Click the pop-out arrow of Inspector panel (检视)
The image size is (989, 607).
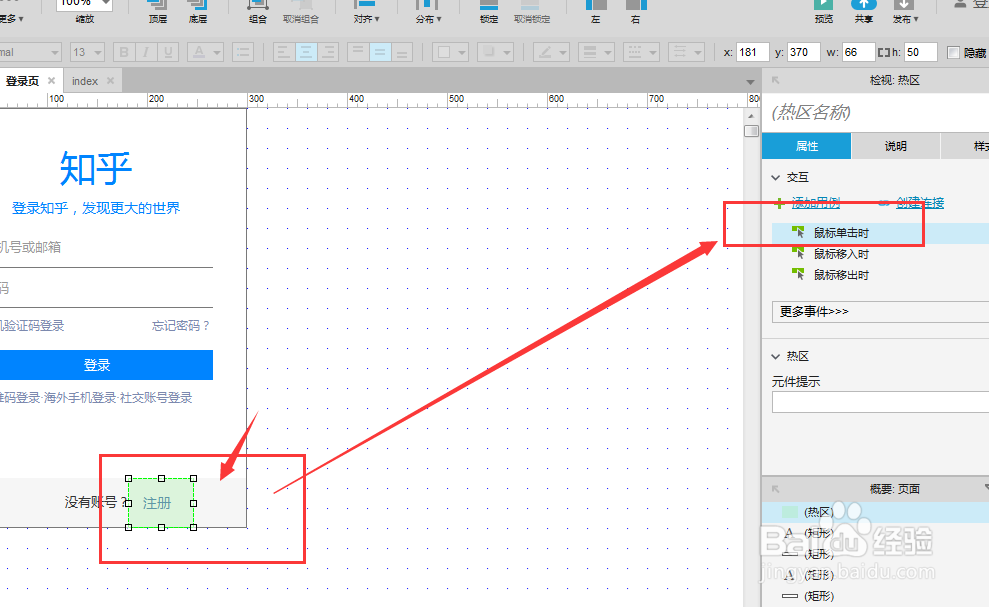pyautogui.click(x=776, y=80)
